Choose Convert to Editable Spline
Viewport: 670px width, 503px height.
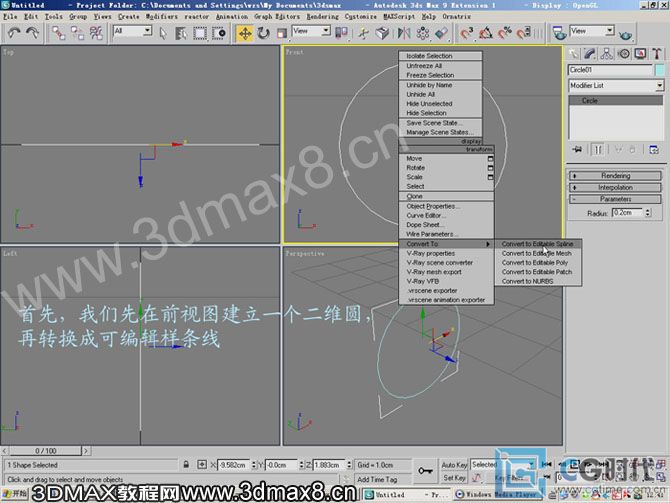pos(538,244)
